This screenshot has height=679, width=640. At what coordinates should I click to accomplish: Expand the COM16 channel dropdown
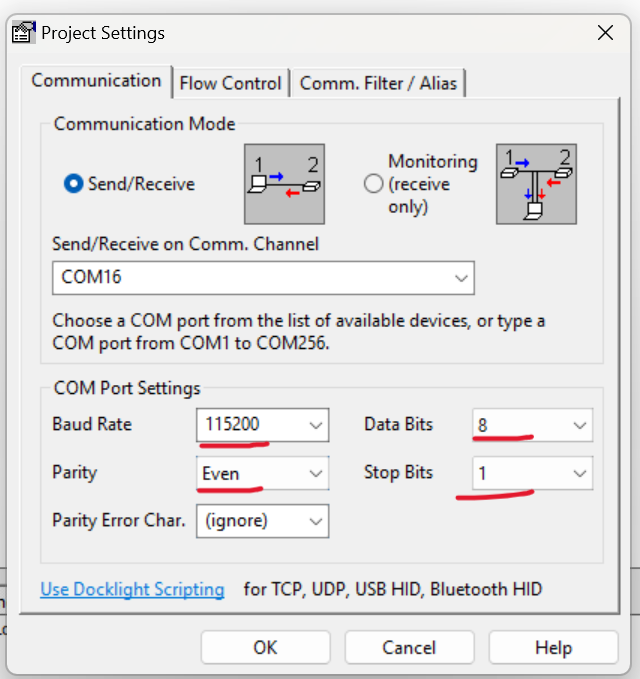[461, 277]
